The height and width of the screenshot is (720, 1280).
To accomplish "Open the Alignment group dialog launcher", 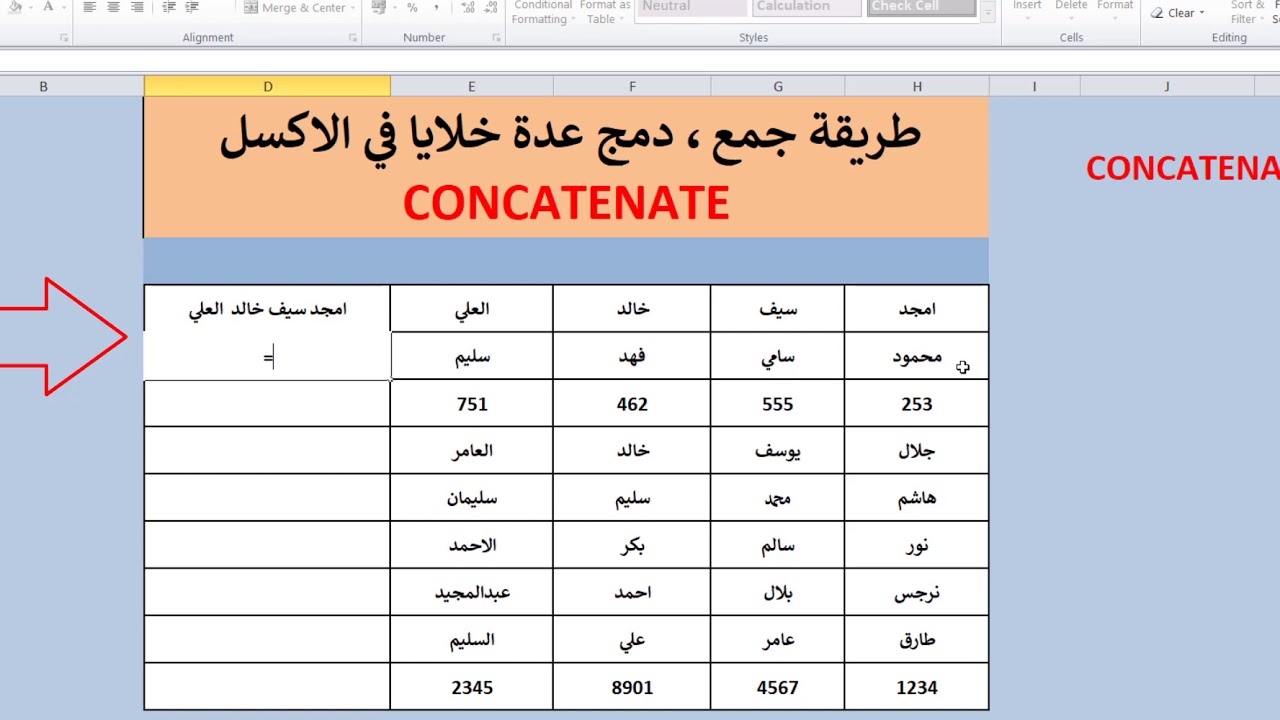I will 353,38.
